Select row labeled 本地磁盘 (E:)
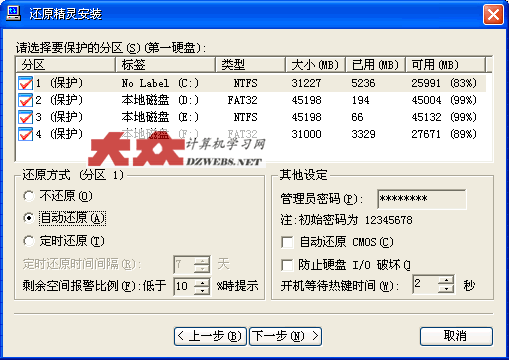The height and width of the screenshot is (360, 509). [x=252, y=117]
